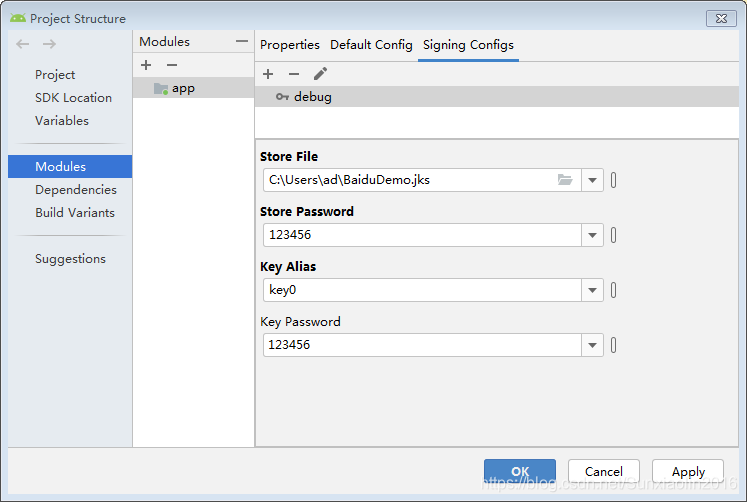Click the back navigation arrow
The height and width of the screenshot is (502, 747).
pyautogui.click(x=22, y=44)
